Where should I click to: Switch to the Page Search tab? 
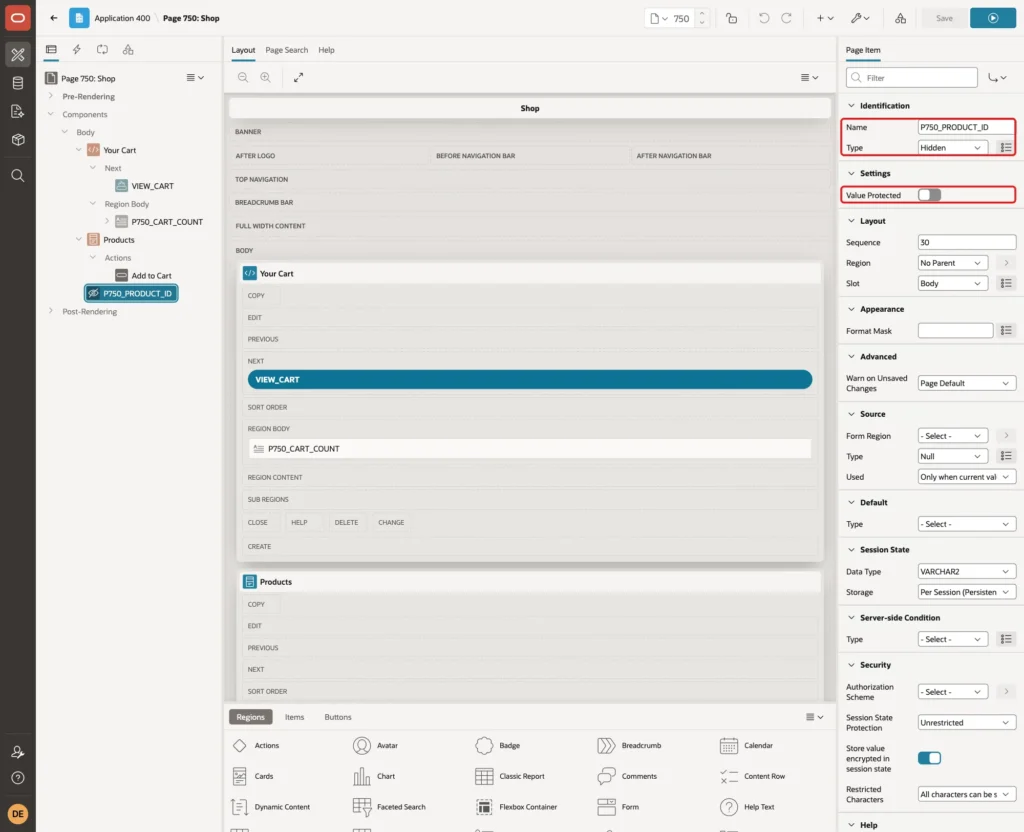coord(286,50)
